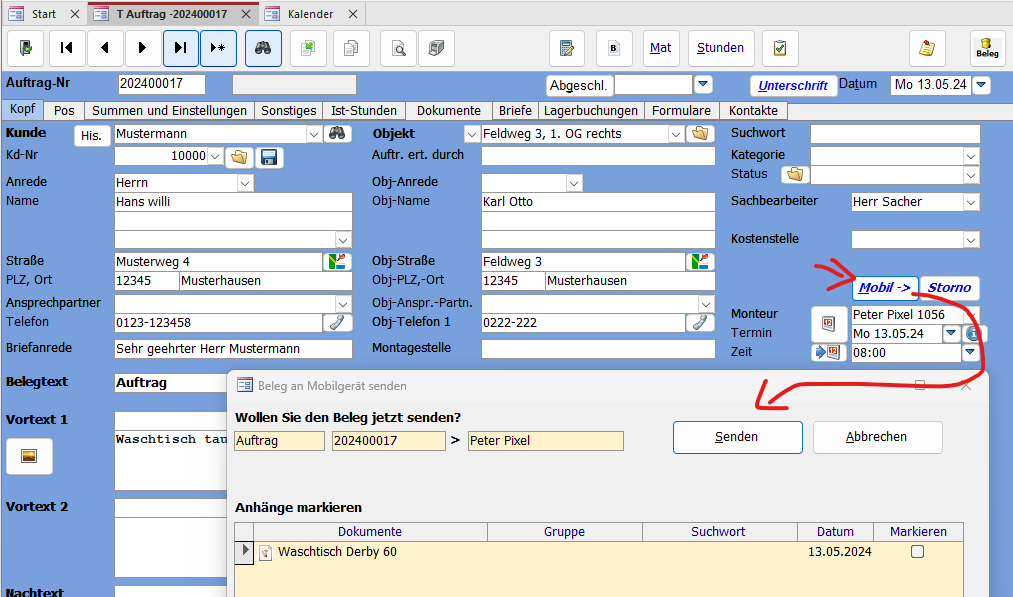Image resolution: width=1013 pixels, height=597 pixels.
Task: Click the Stunden toolbar button
Action: pos(720,48)
